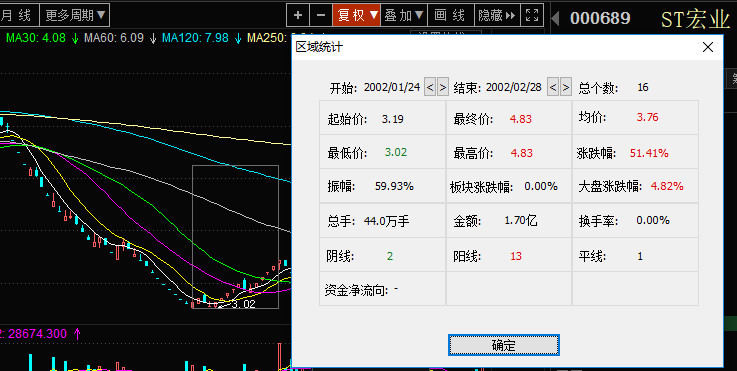Step start date back with < arrow
737x371 pixels.
point(430,87)
